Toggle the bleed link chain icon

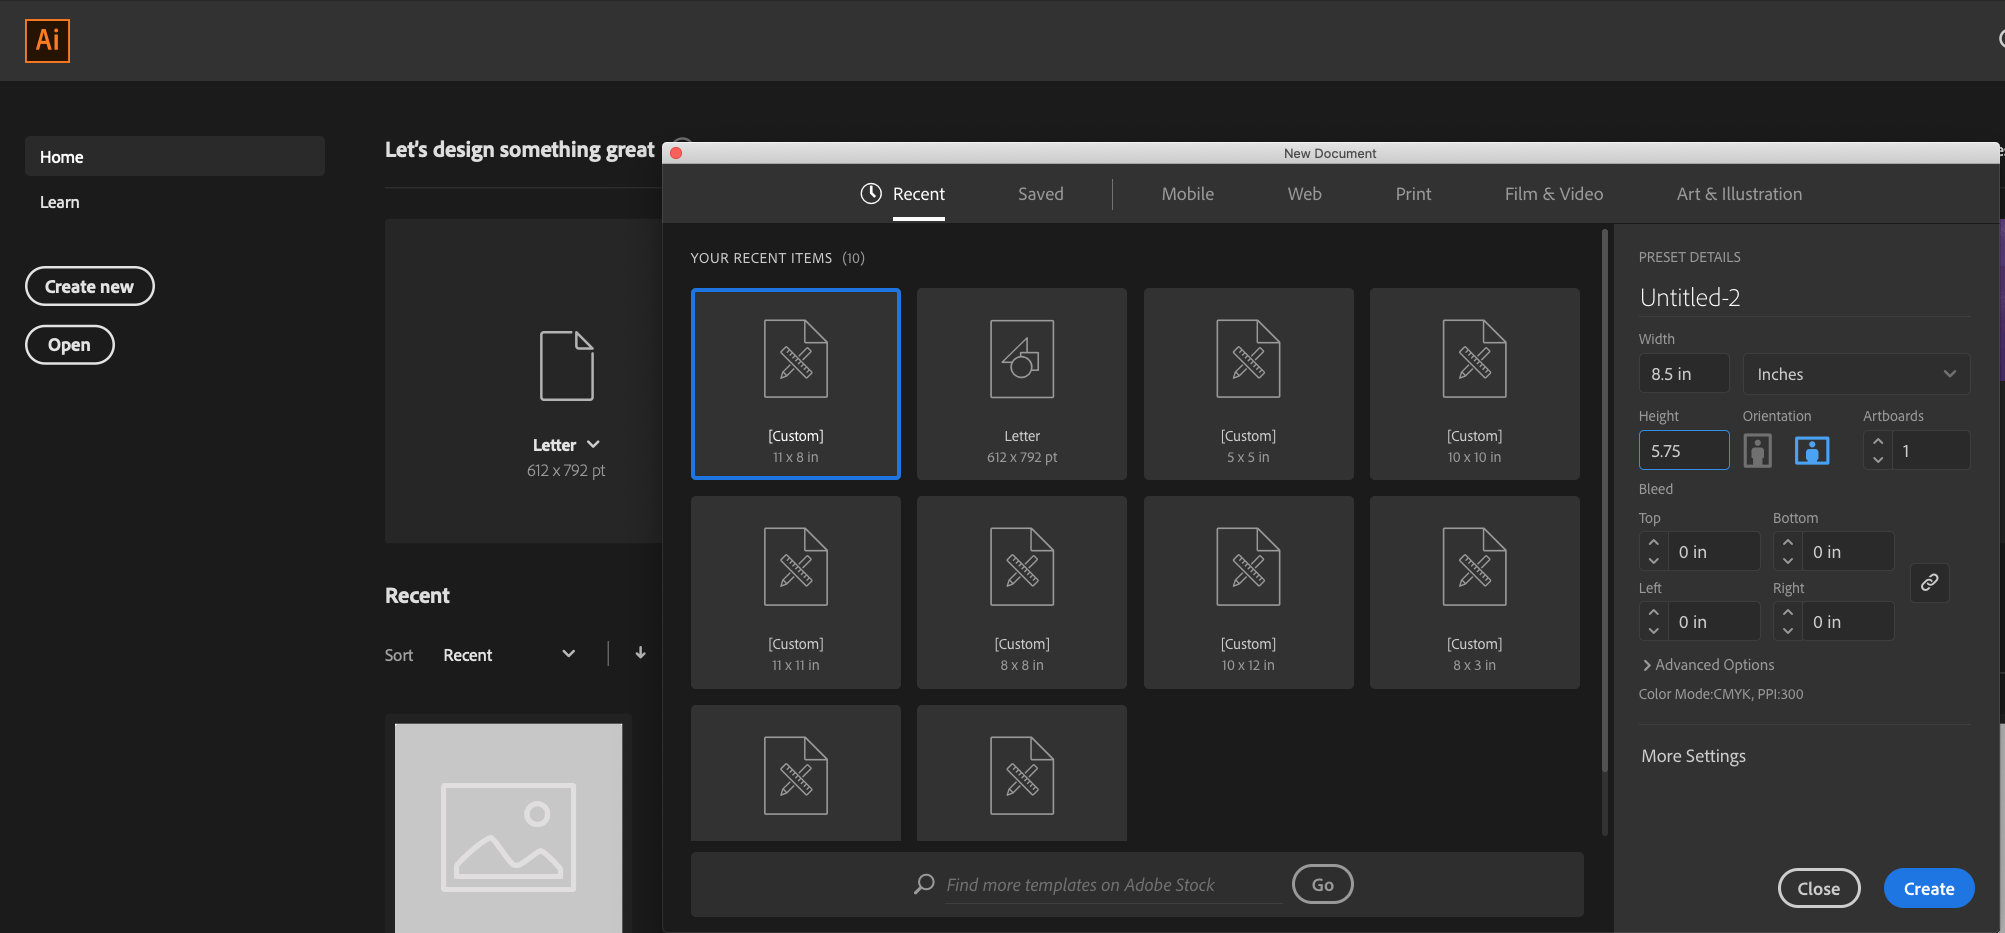tap(1930, 582)
